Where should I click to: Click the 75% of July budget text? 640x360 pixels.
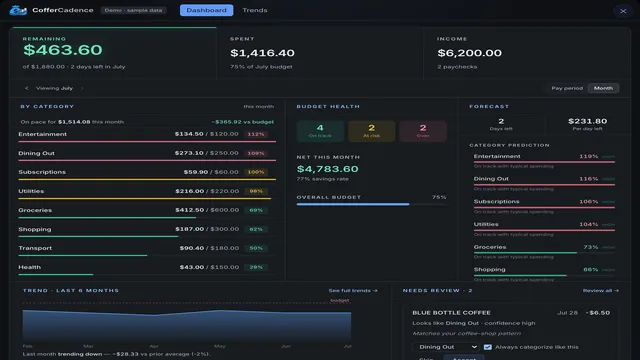[261, 67]
